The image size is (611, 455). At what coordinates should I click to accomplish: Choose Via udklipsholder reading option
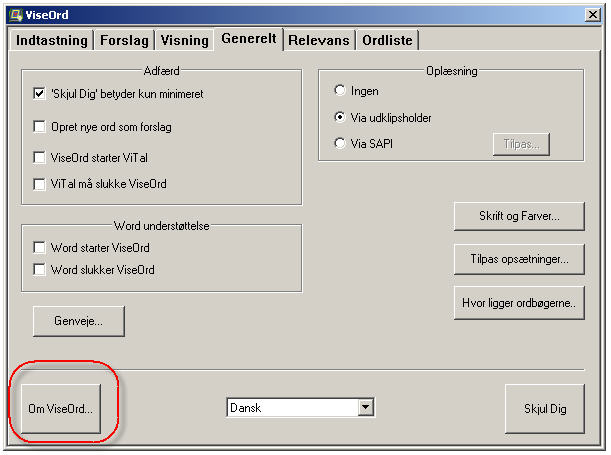pyautogui.click(x=340, y=117)
